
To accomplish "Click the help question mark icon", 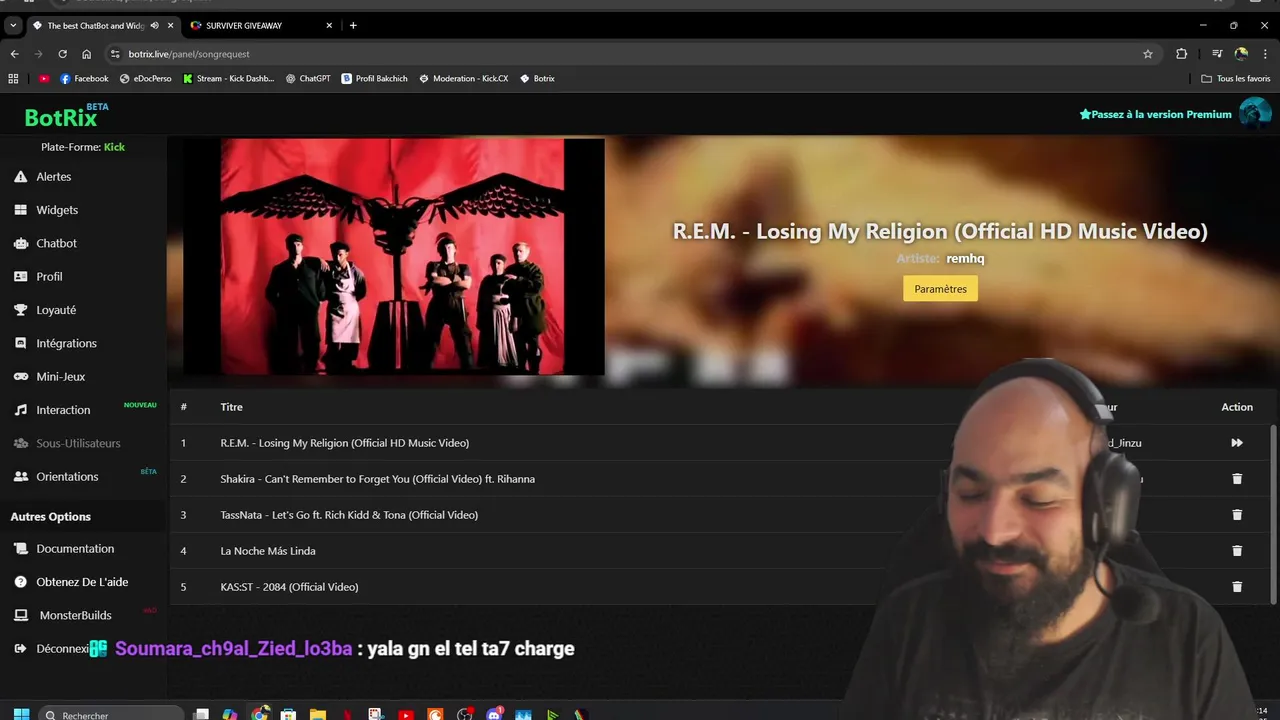I will (20, 582).
